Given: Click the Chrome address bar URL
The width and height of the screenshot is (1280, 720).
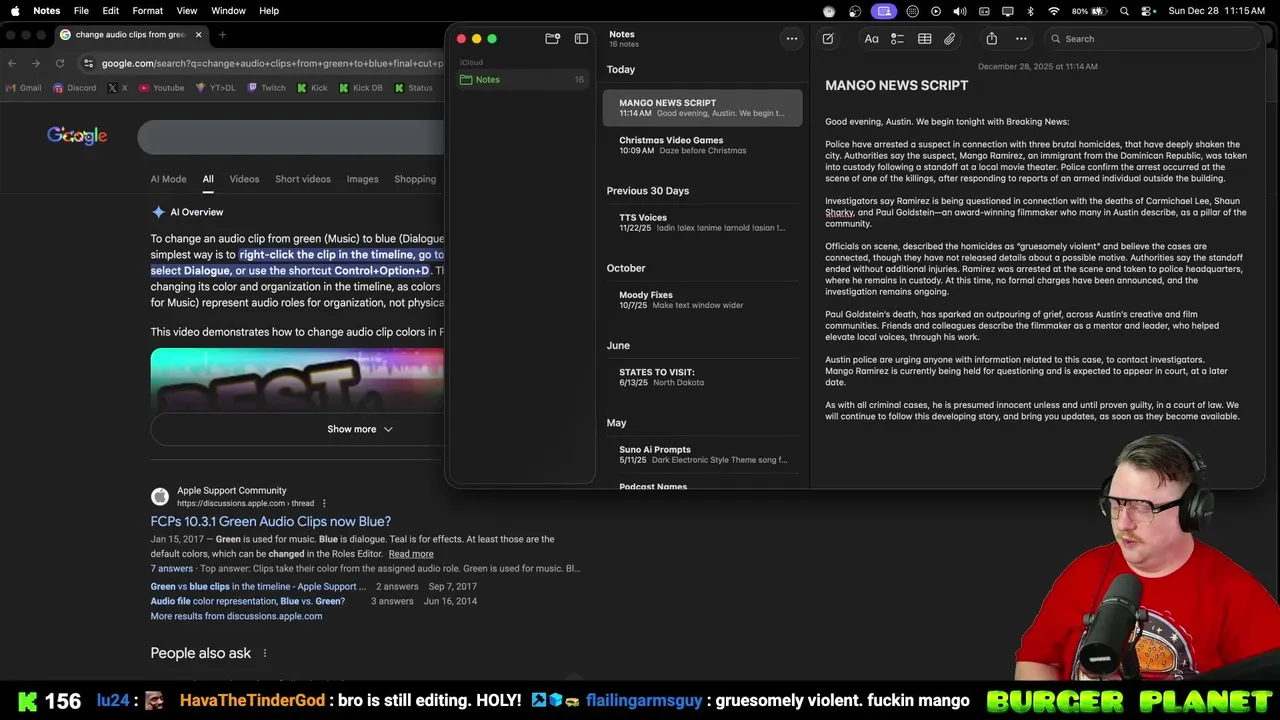Looking at the screenshot, I should coord(272,63).
